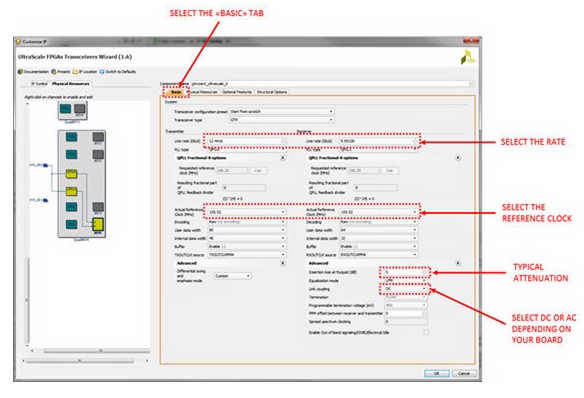Viewport: 584px width, 398px height.
Task: Click the OK button
Action: tap(437, 373)
